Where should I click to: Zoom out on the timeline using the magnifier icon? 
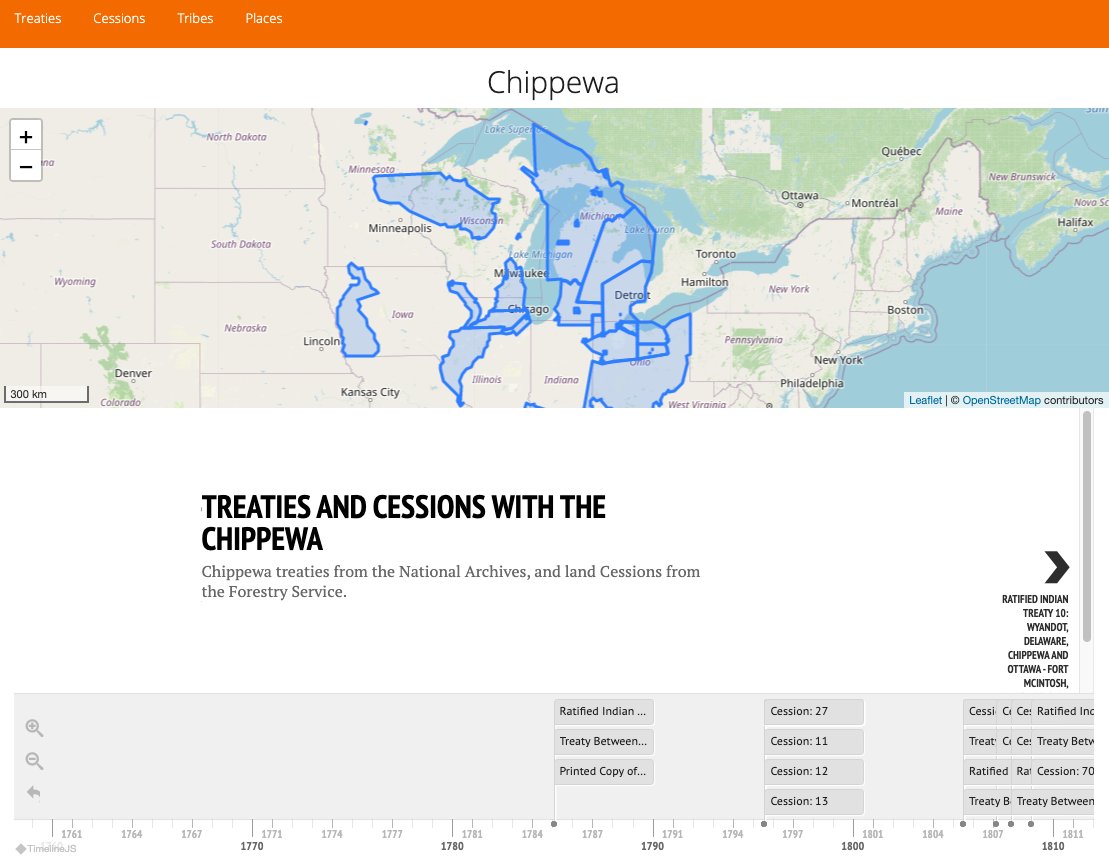(34, 761)
